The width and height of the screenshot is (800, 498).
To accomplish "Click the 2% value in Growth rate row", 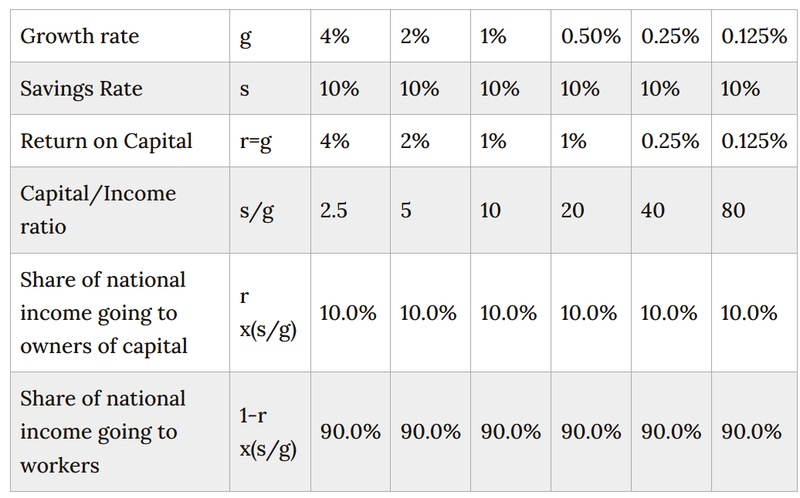I will (415, 36).
